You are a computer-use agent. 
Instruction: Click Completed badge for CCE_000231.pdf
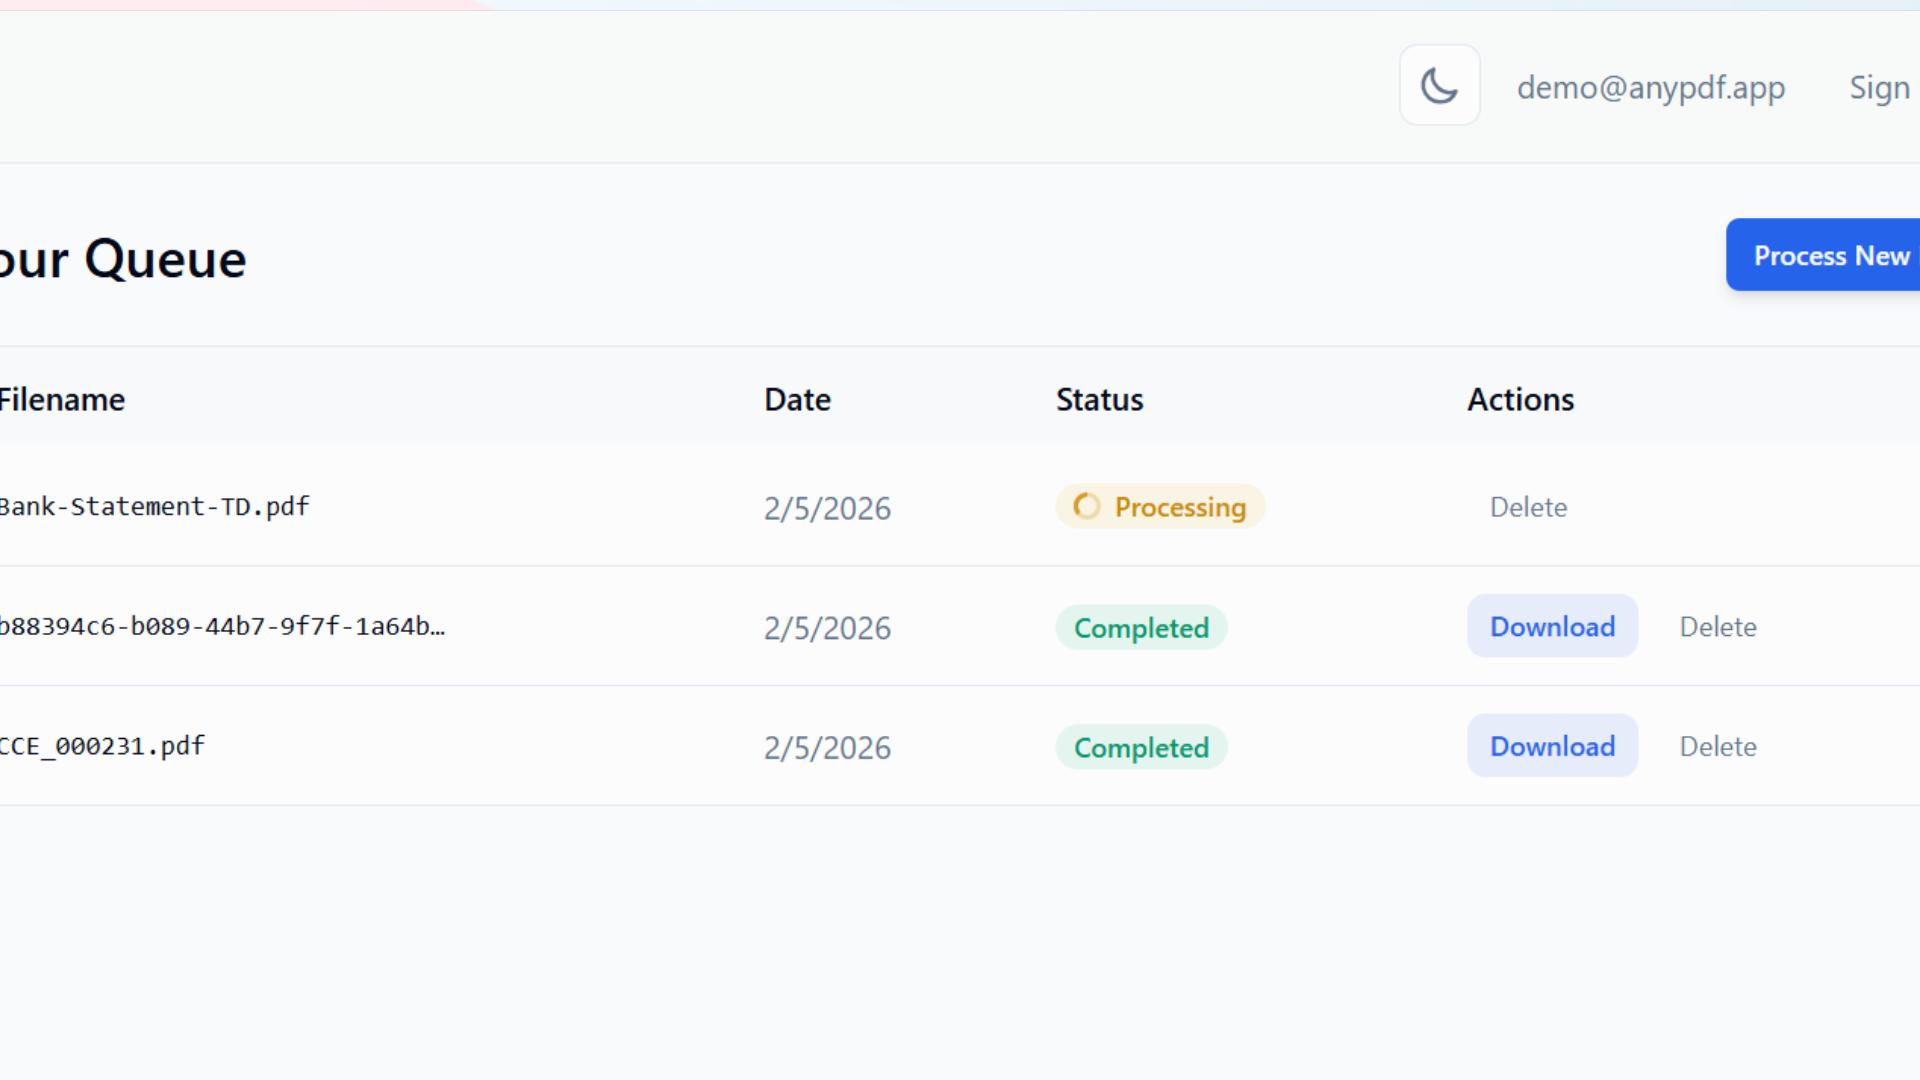(1141, 748)
